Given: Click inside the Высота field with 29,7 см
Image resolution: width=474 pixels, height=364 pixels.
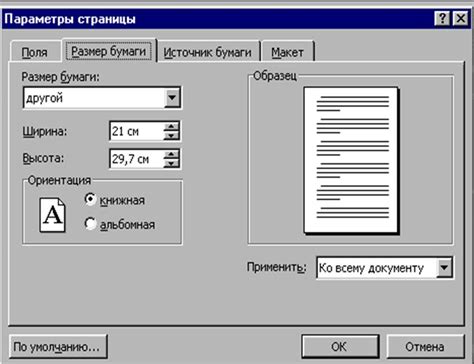Looking at the screenshot, I should pyautogui.click(x=136, y=159).
